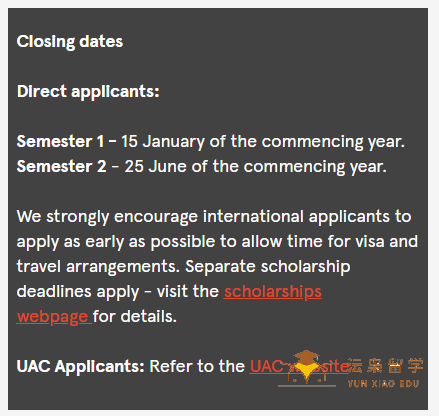Open the red 'scholarships' hyperlink

click(x=273, y=291)
